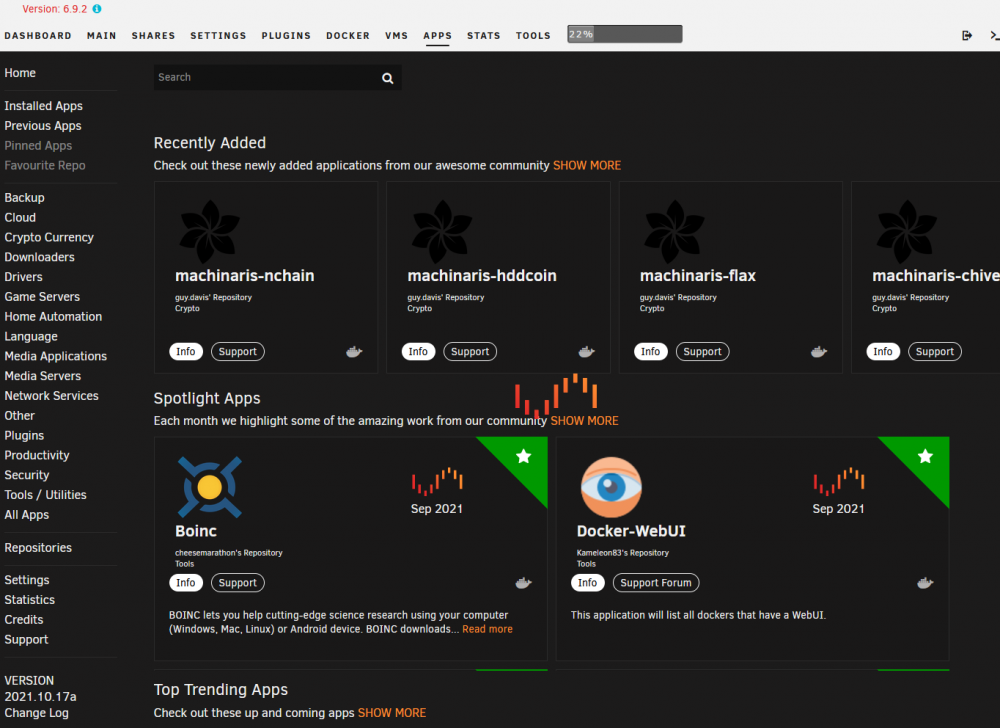Open the Plugins tab
The image size is (1000, 728).
coord(286,36)
